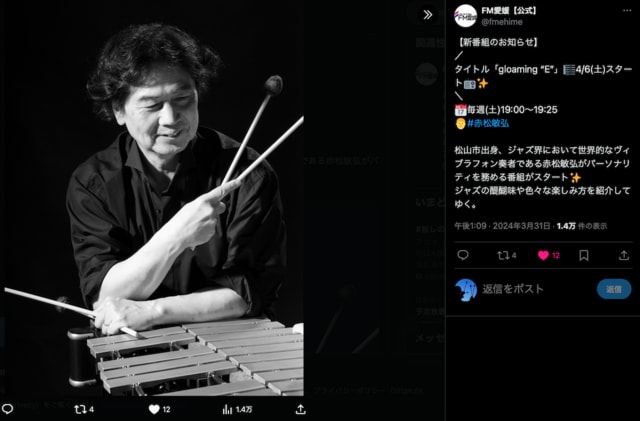Click the share icon below the photo

coord(300,409)
